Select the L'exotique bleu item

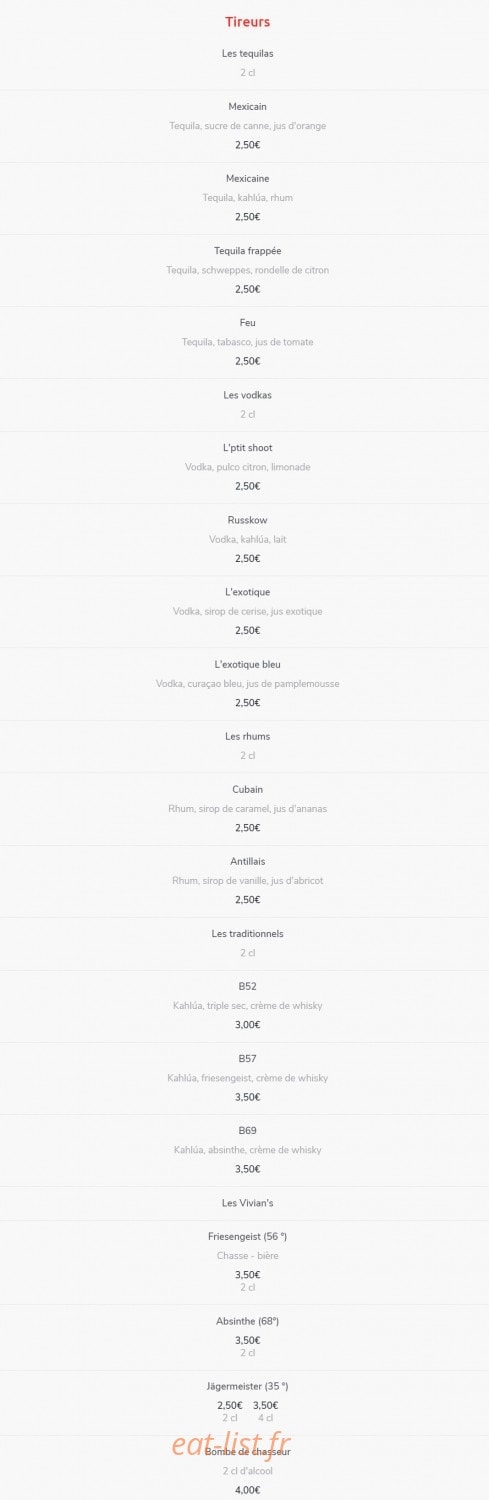tap(247, 664)
